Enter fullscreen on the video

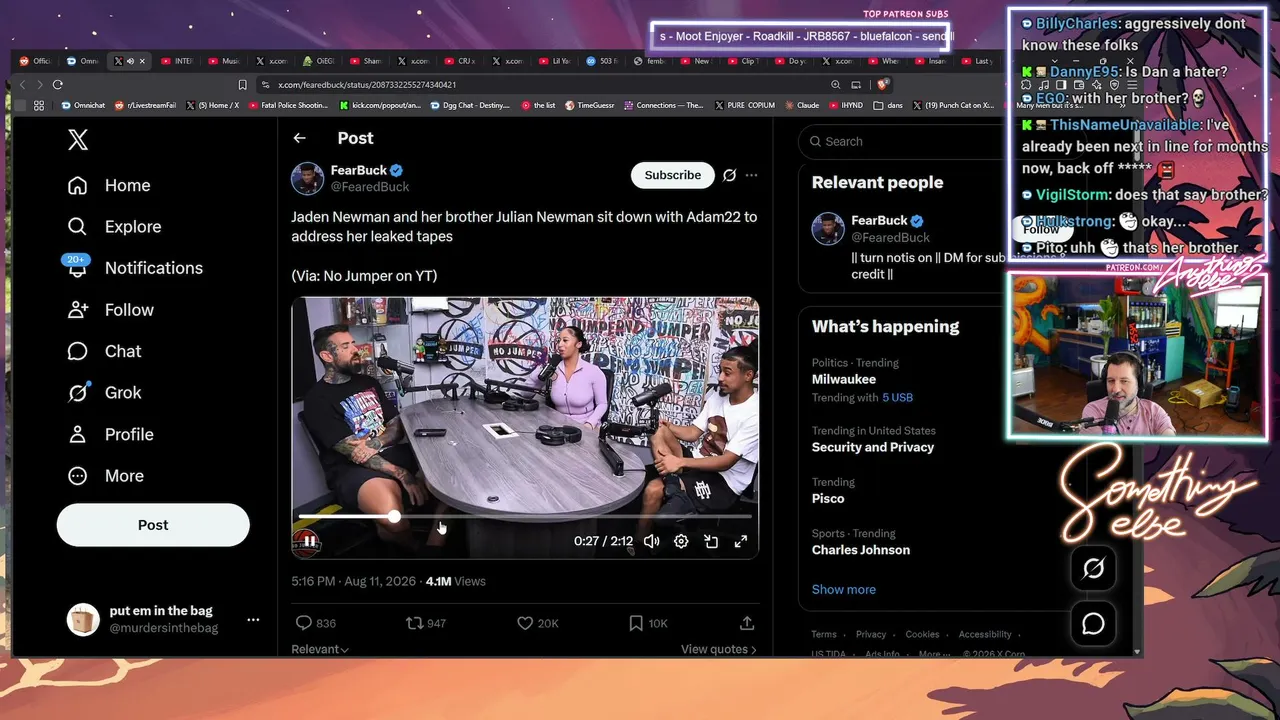pos(741,541)
